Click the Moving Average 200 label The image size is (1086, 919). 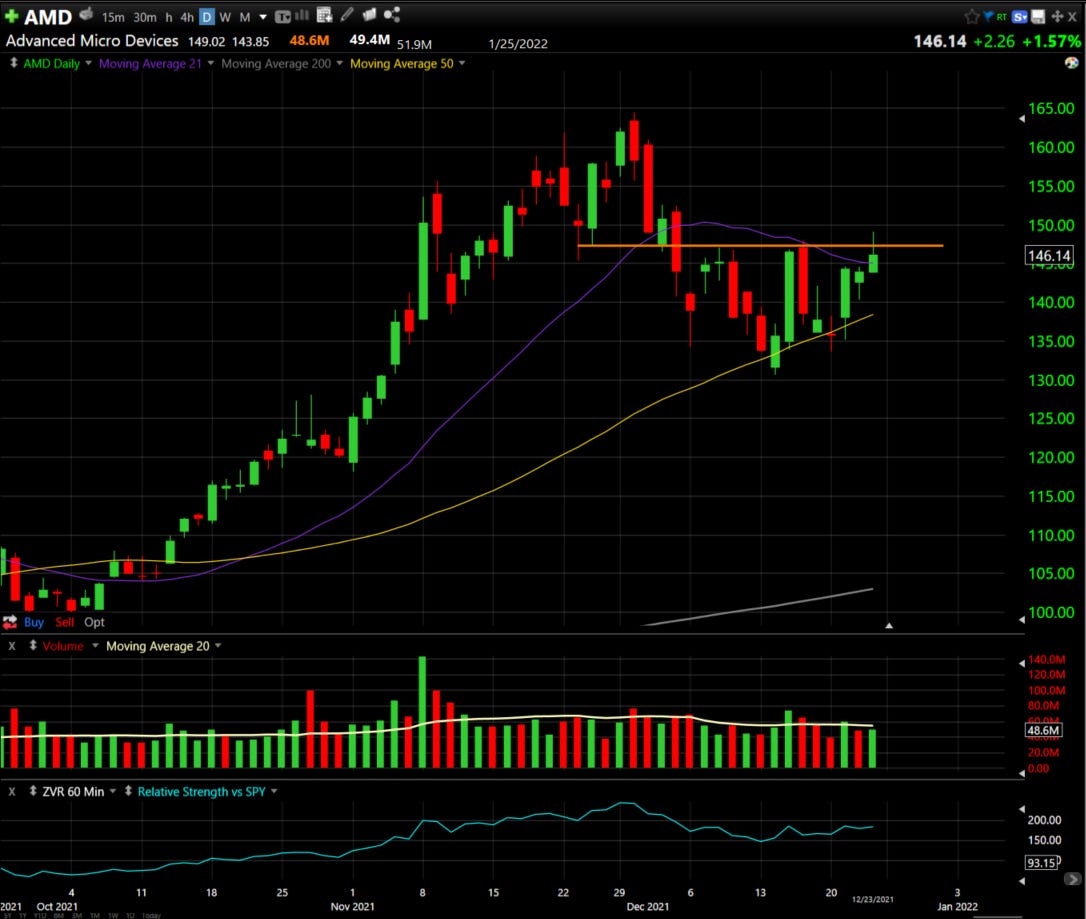pyautogui.click(x=276, y=64)
